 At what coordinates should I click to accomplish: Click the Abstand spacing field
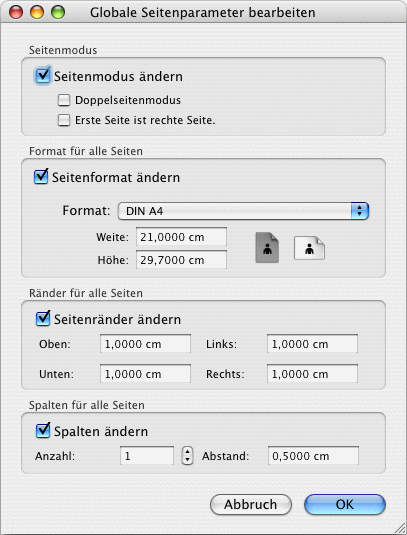pos(313,456)
